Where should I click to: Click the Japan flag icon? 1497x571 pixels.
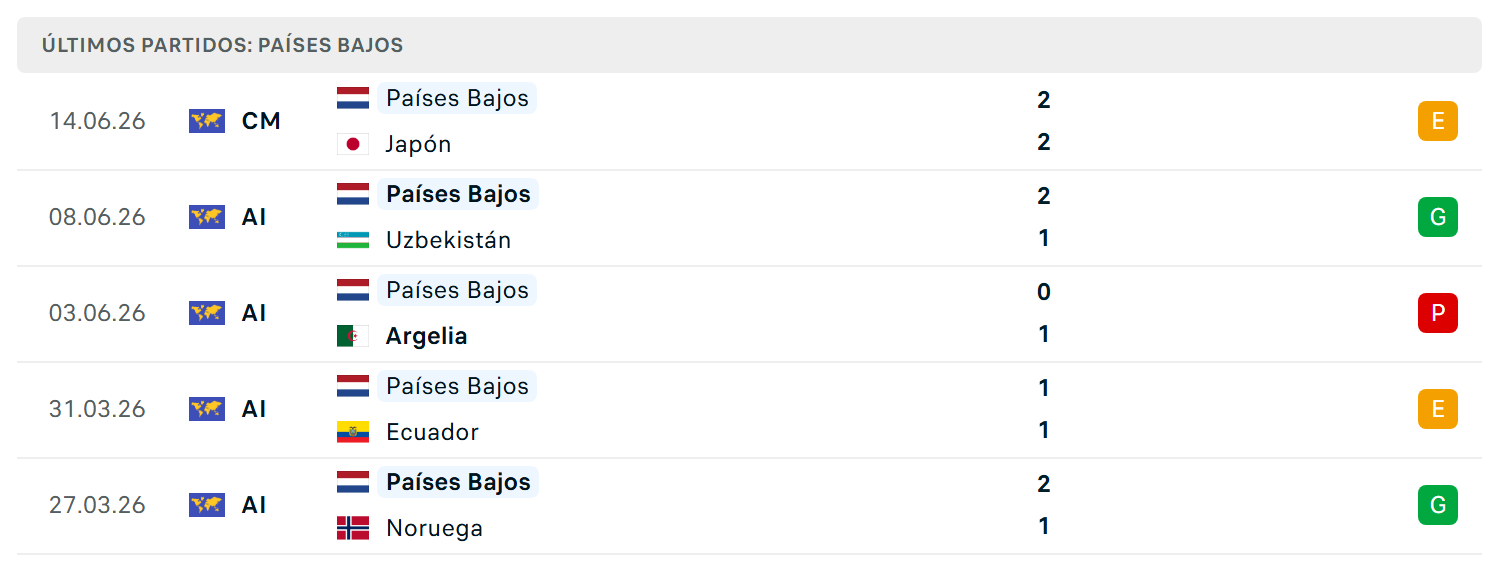(353, 144)
